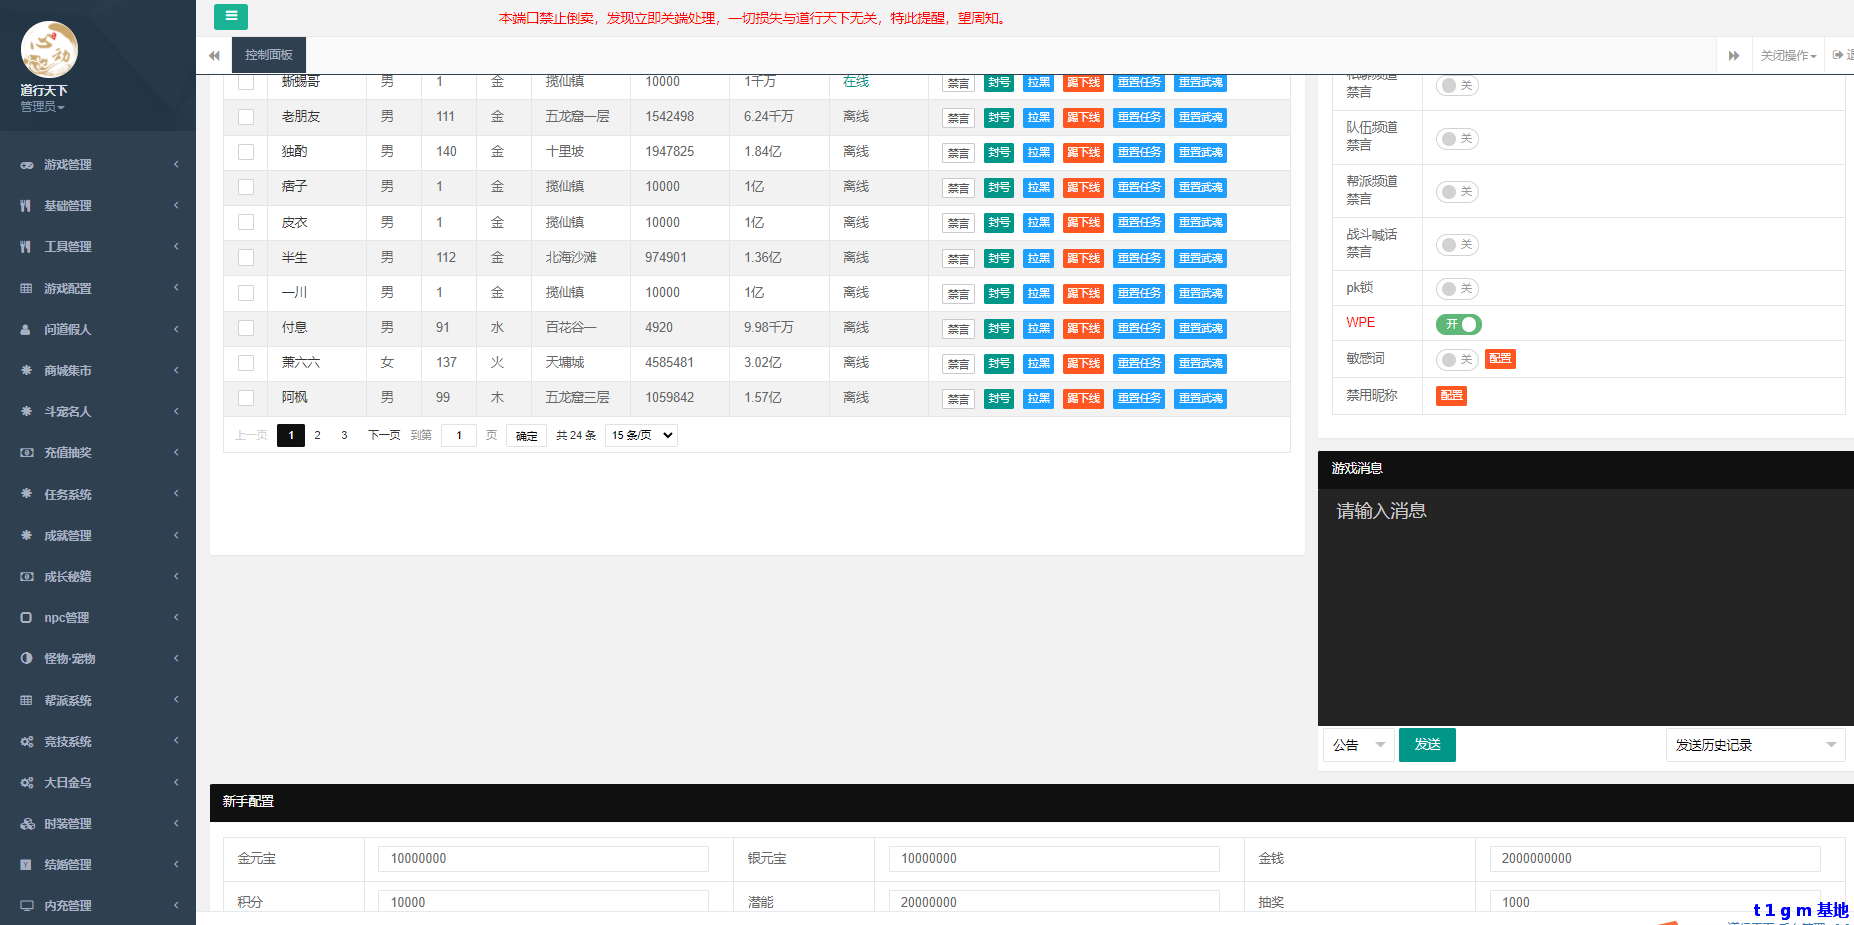Click the green 发送 button

coord(1427,745)
